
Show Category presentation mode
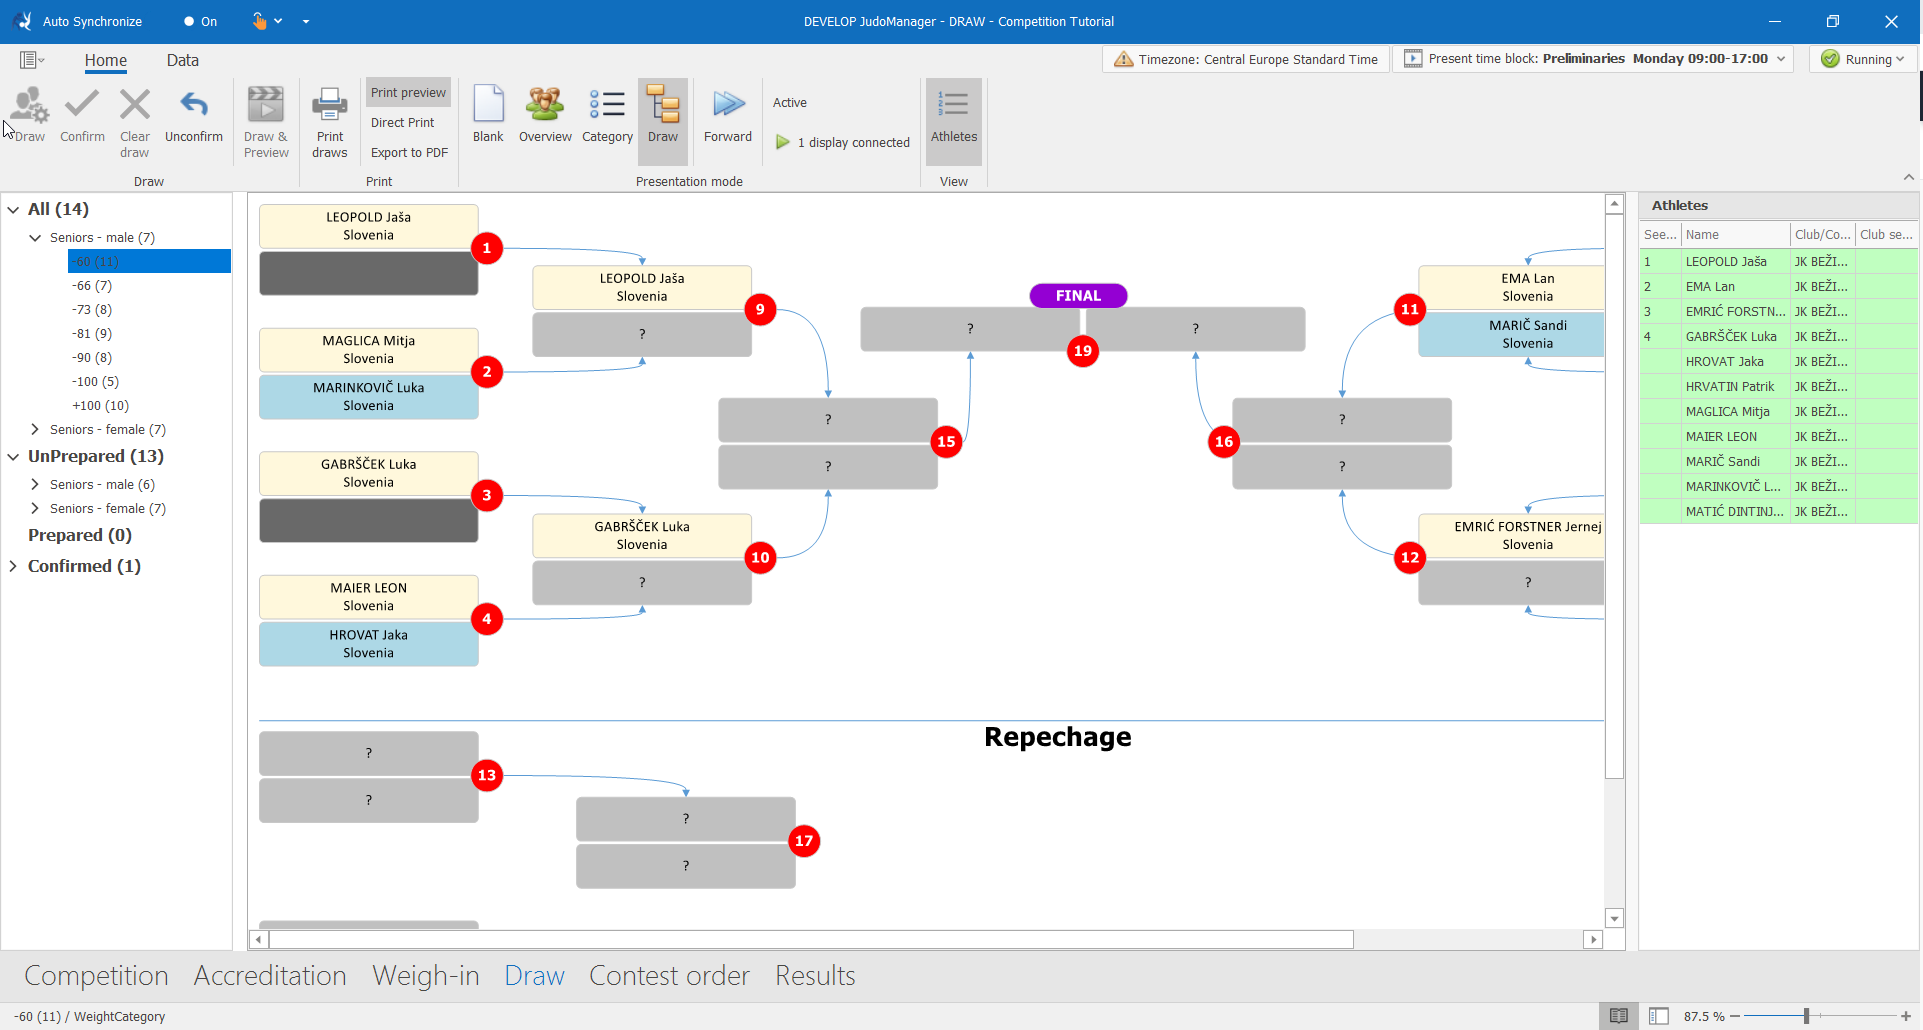607,115
